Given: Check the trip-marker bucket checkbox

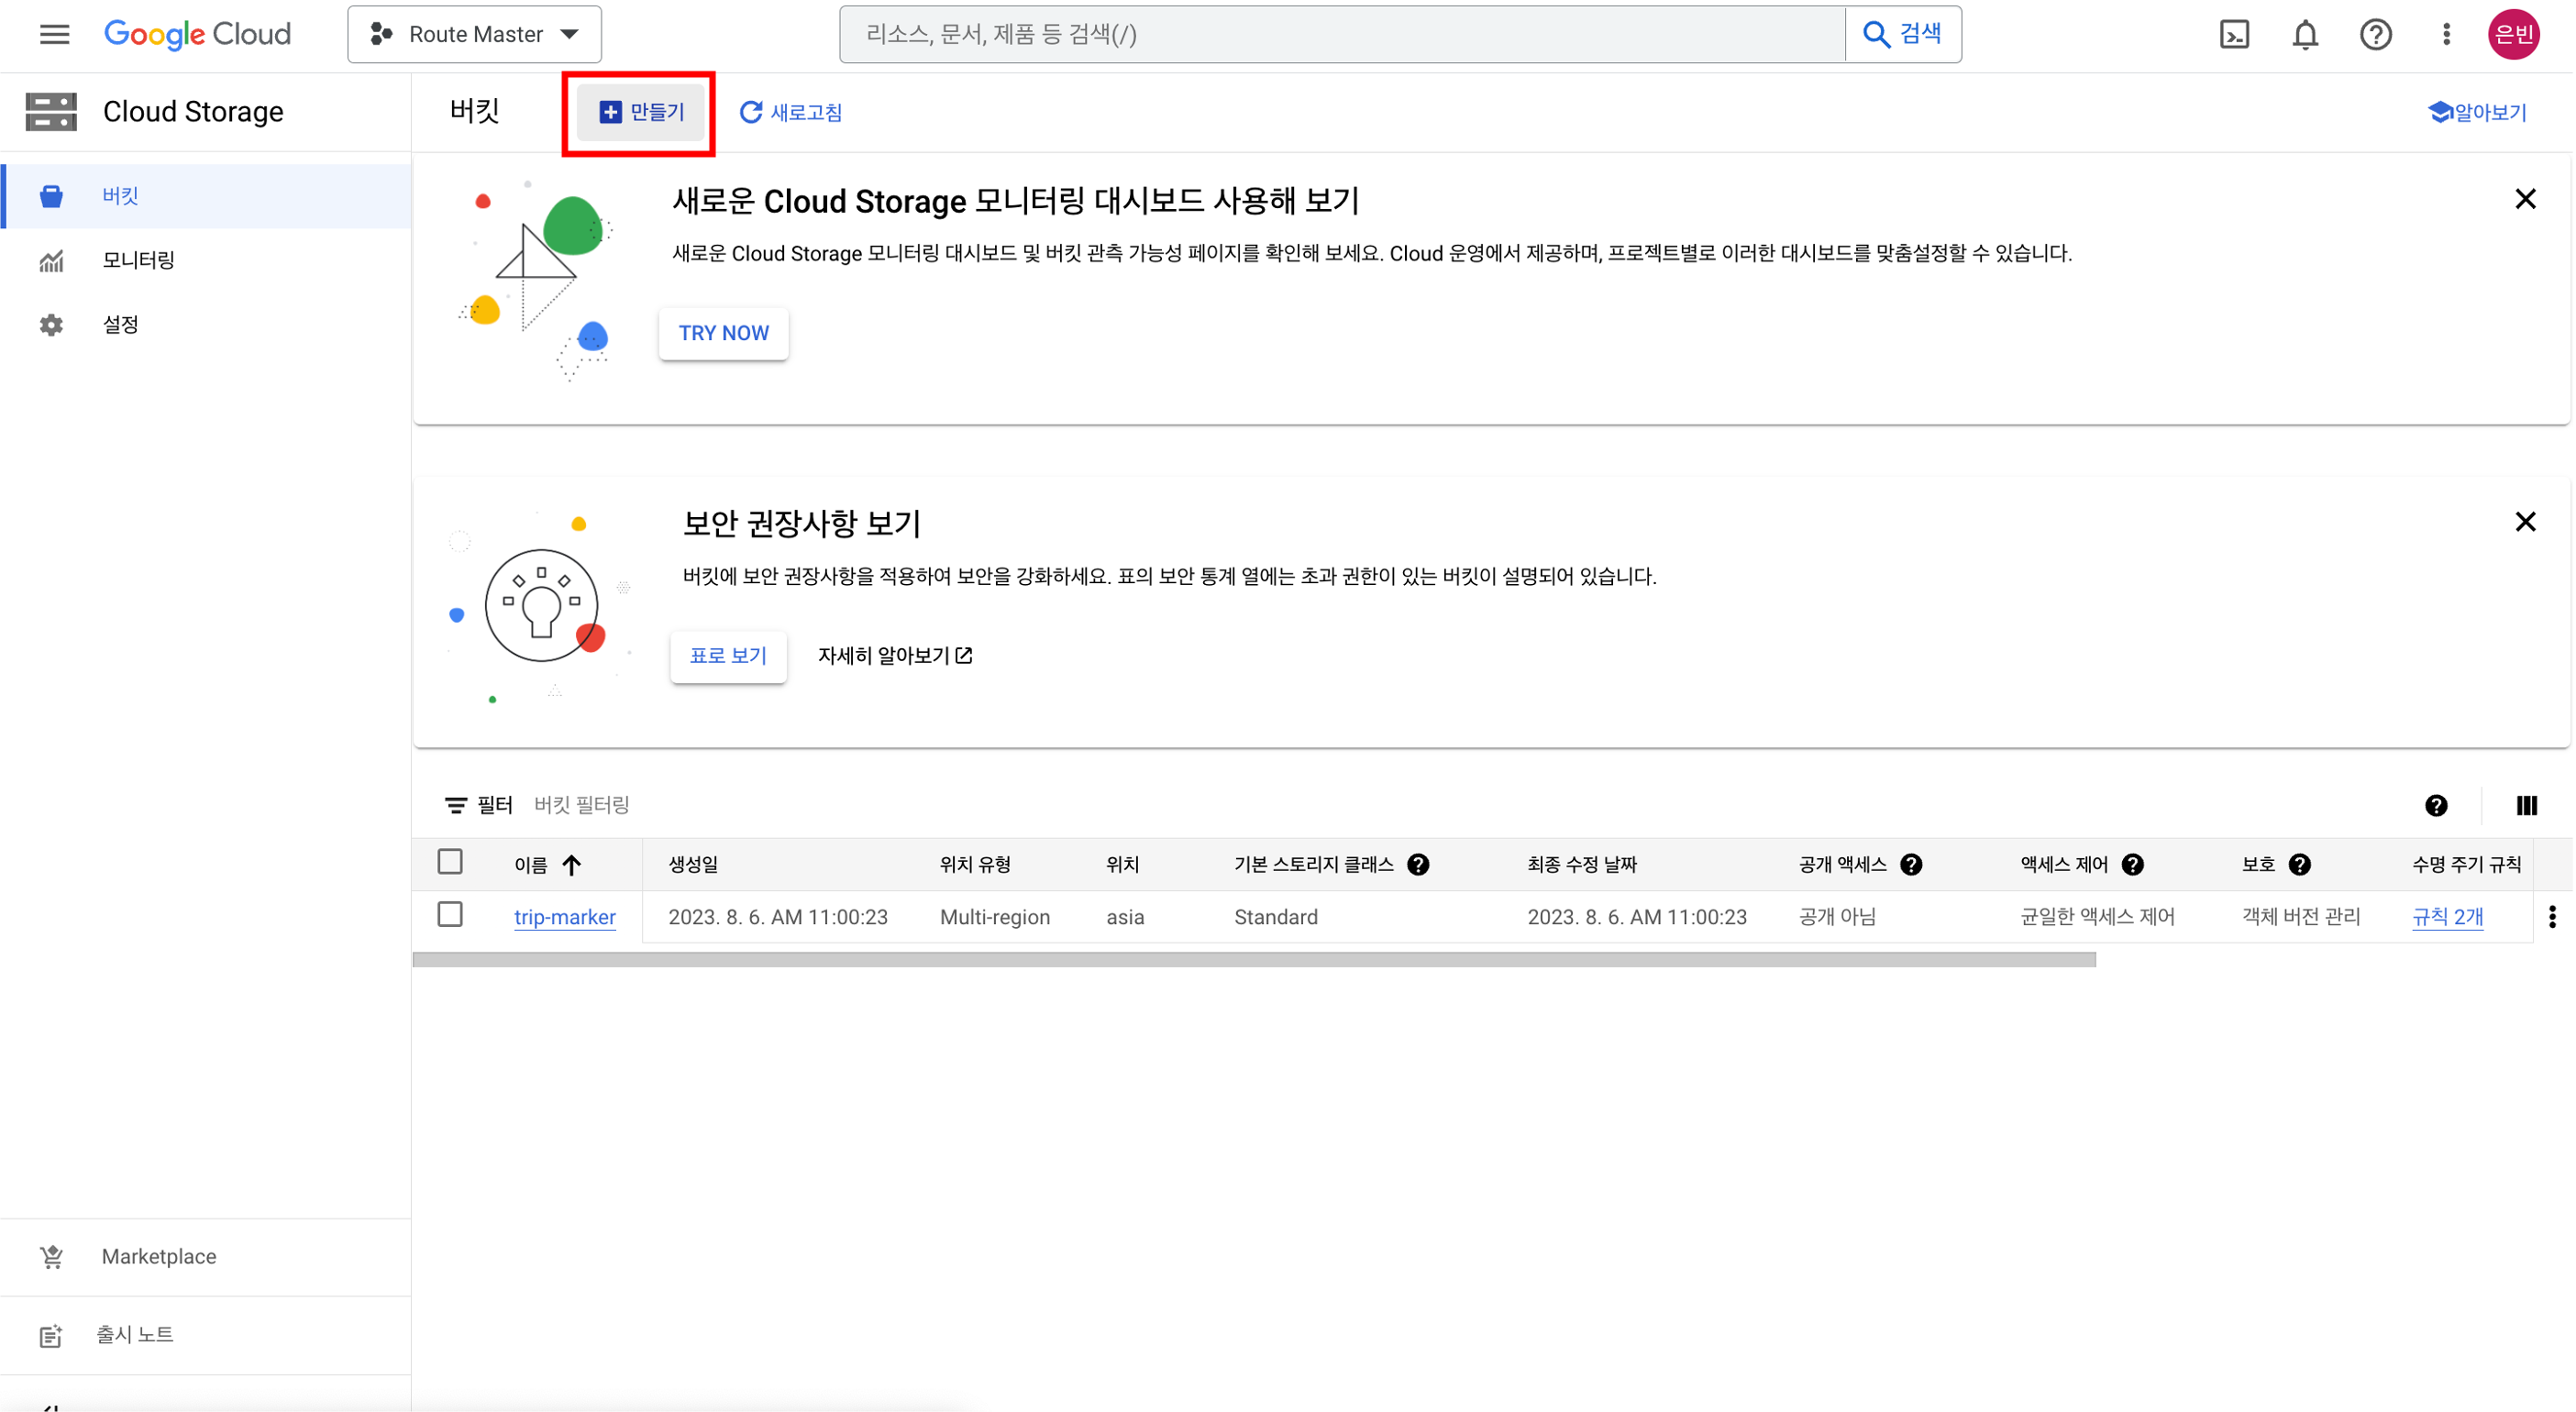Looking at the screenshot, I should click(450, 914).
